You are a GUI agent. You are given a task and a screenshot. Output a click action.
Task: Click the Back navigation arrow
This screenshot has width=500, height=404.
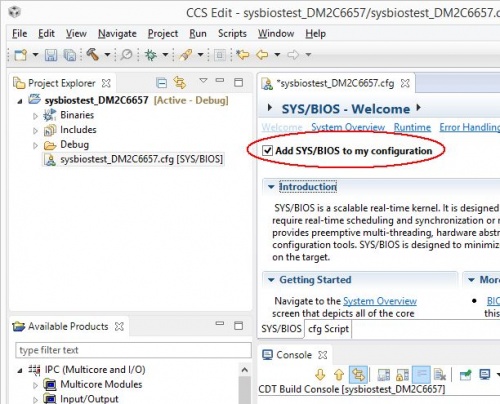[262, 54]
